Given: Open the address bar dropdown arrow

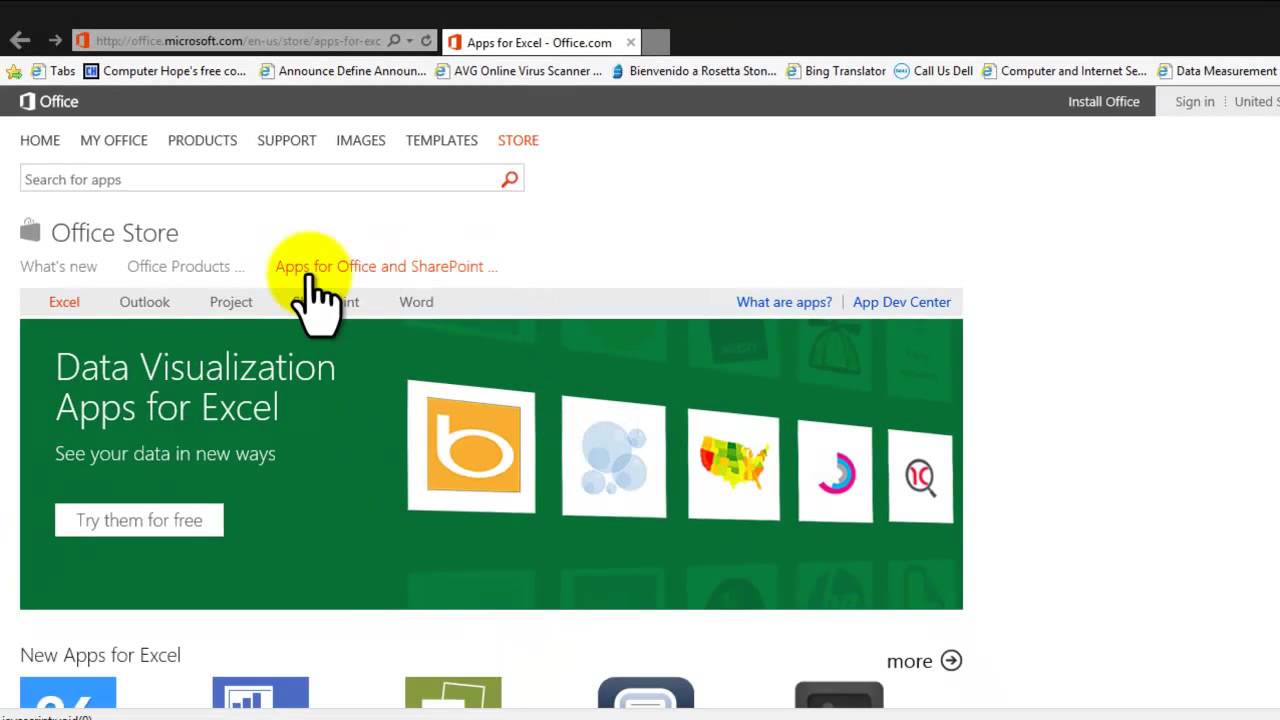Looking at the screenshot, I should point(410,41).
